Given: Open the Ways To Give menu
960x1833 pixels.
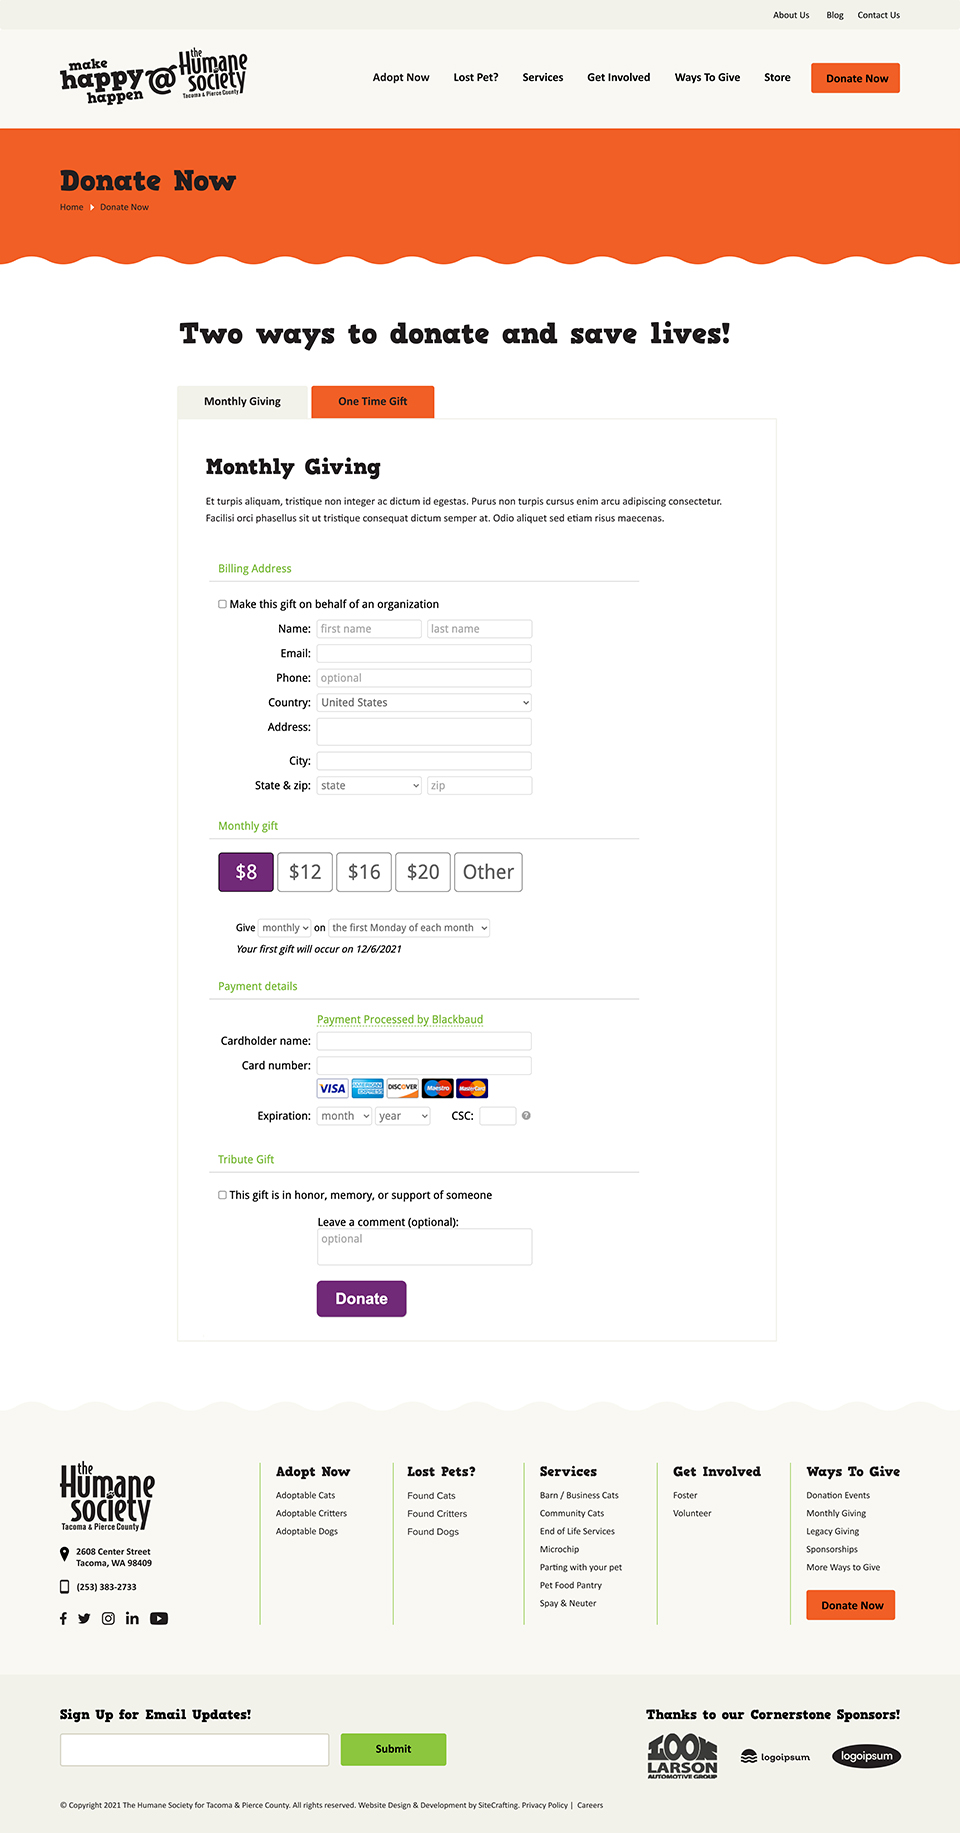Looking at the screenshot, I should click(707, 77).
